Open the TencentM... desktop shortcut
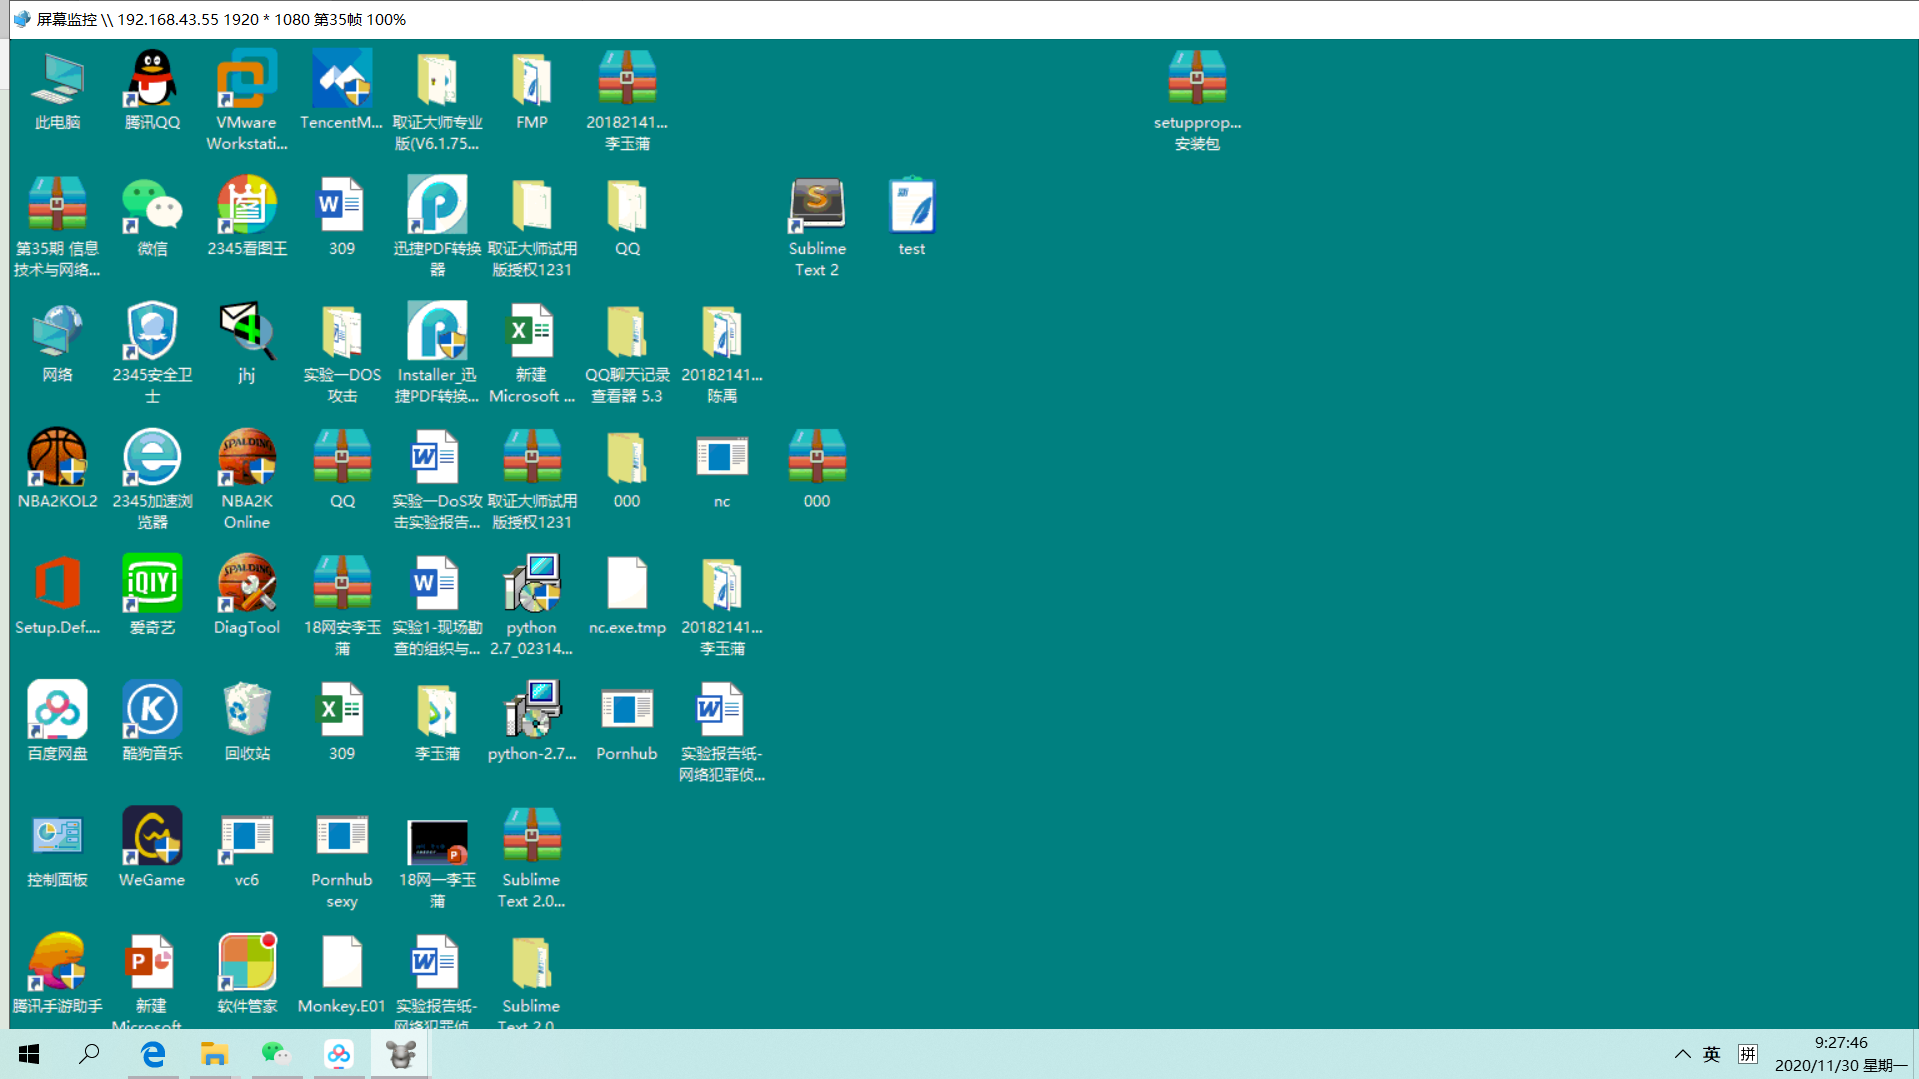The image size is (1919, 1079). point(342,91)
